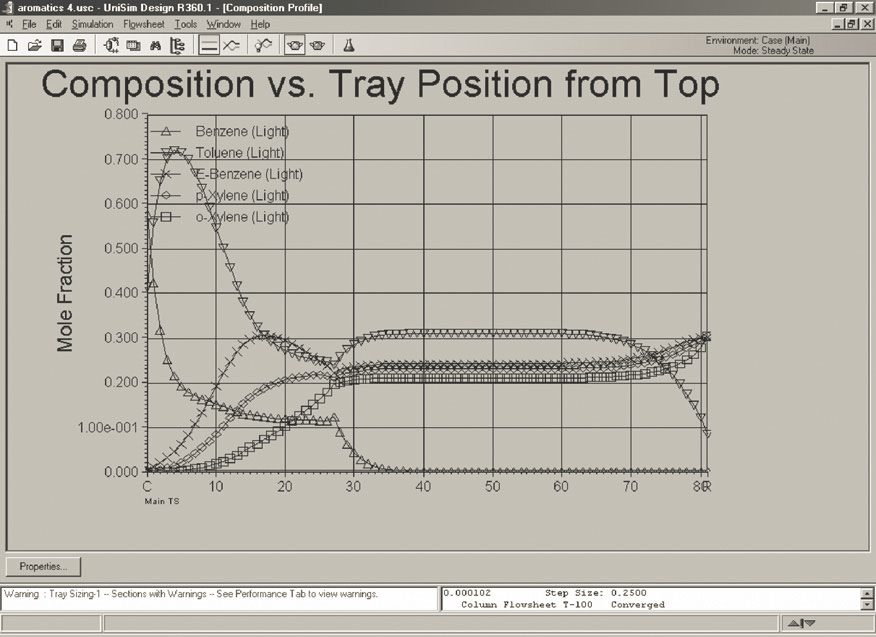
Task: Click the Open Case folder icon
Action: point(35,45)
